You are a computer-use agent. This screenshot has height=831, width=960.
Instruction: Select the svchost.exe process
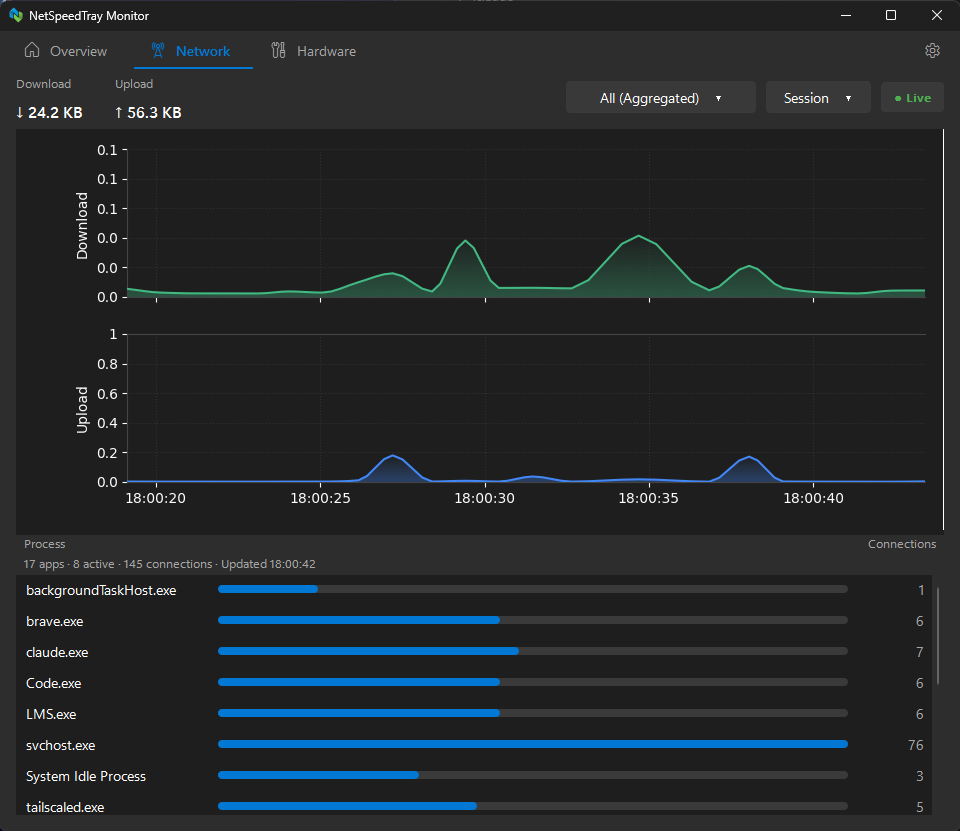tap(474, 745)
